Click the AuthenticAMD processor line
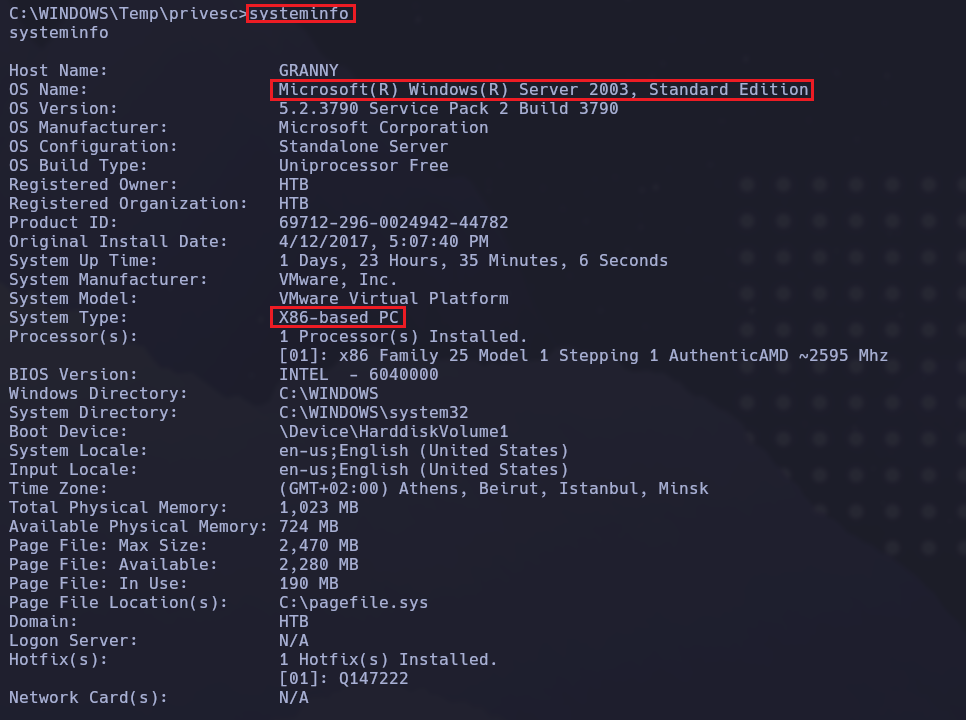Image resolution: width=966 pixels, height=720 pixels. point(583,356)
